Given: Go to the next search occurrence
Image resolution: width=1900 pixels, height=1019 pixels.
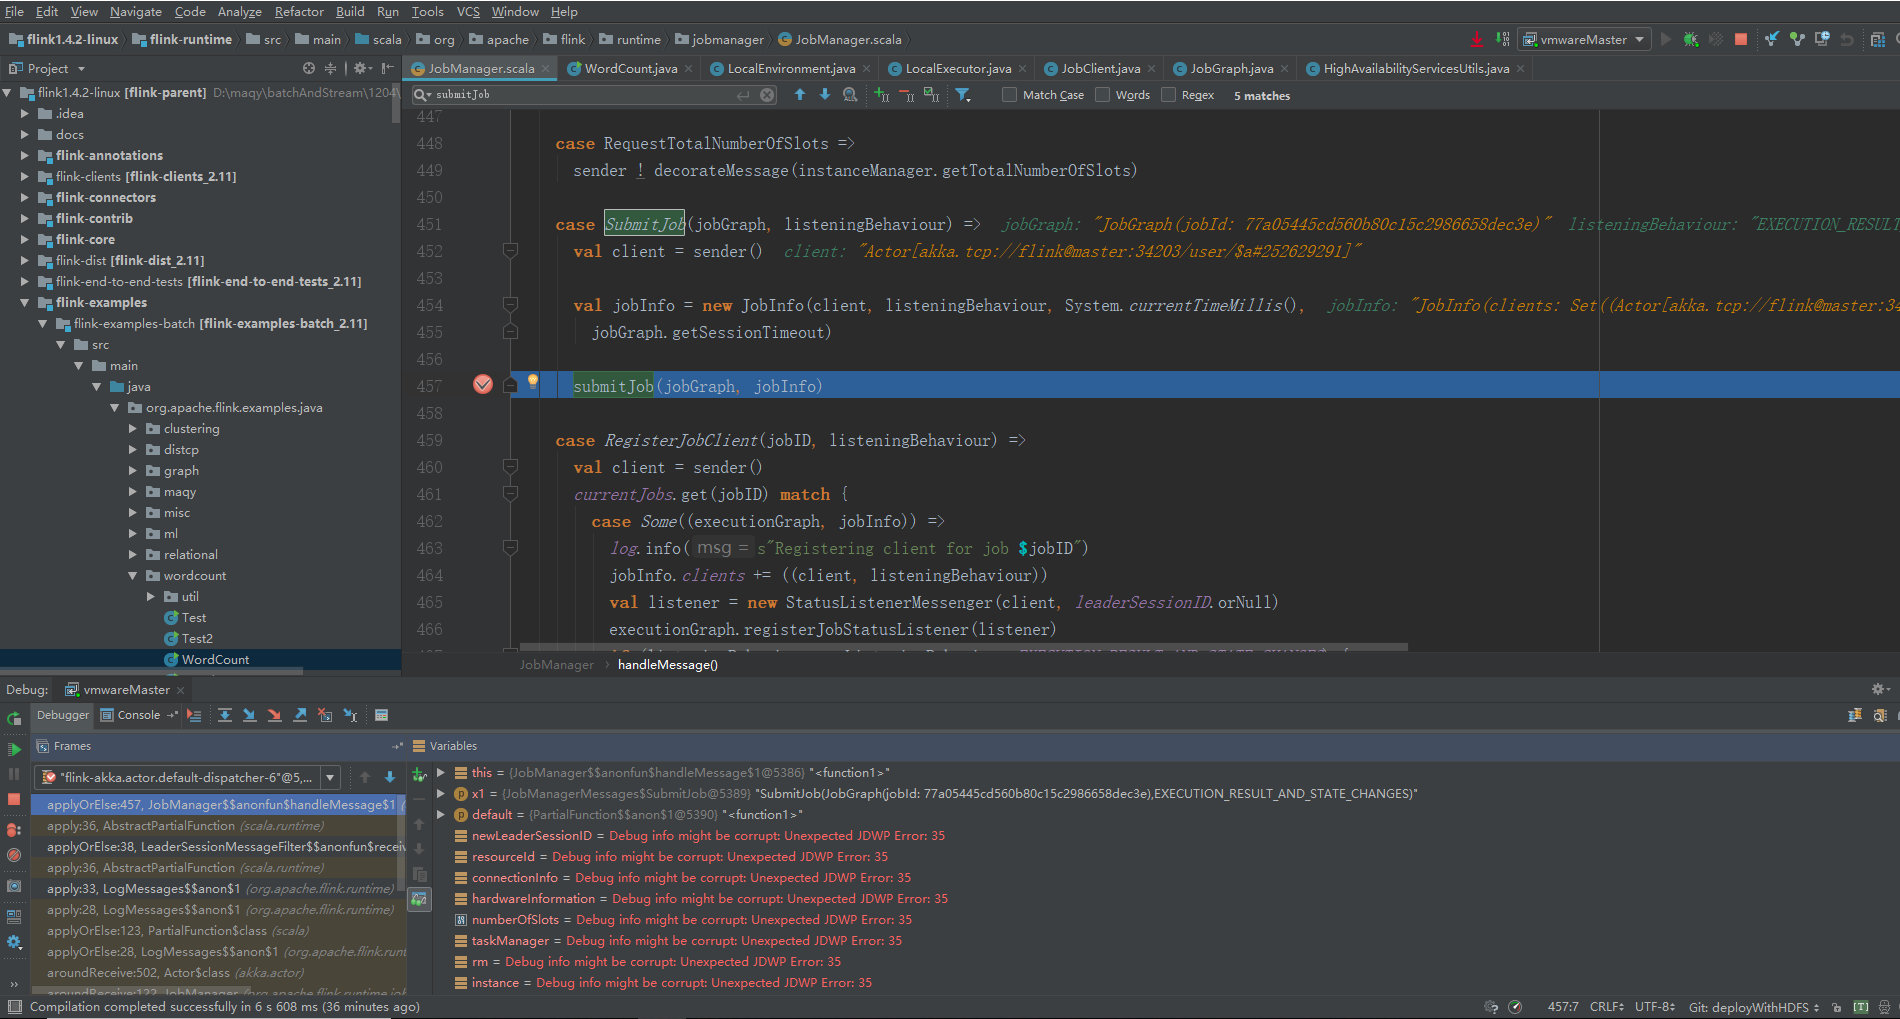Looking at the screenshot, I should (x=824, y=94).
